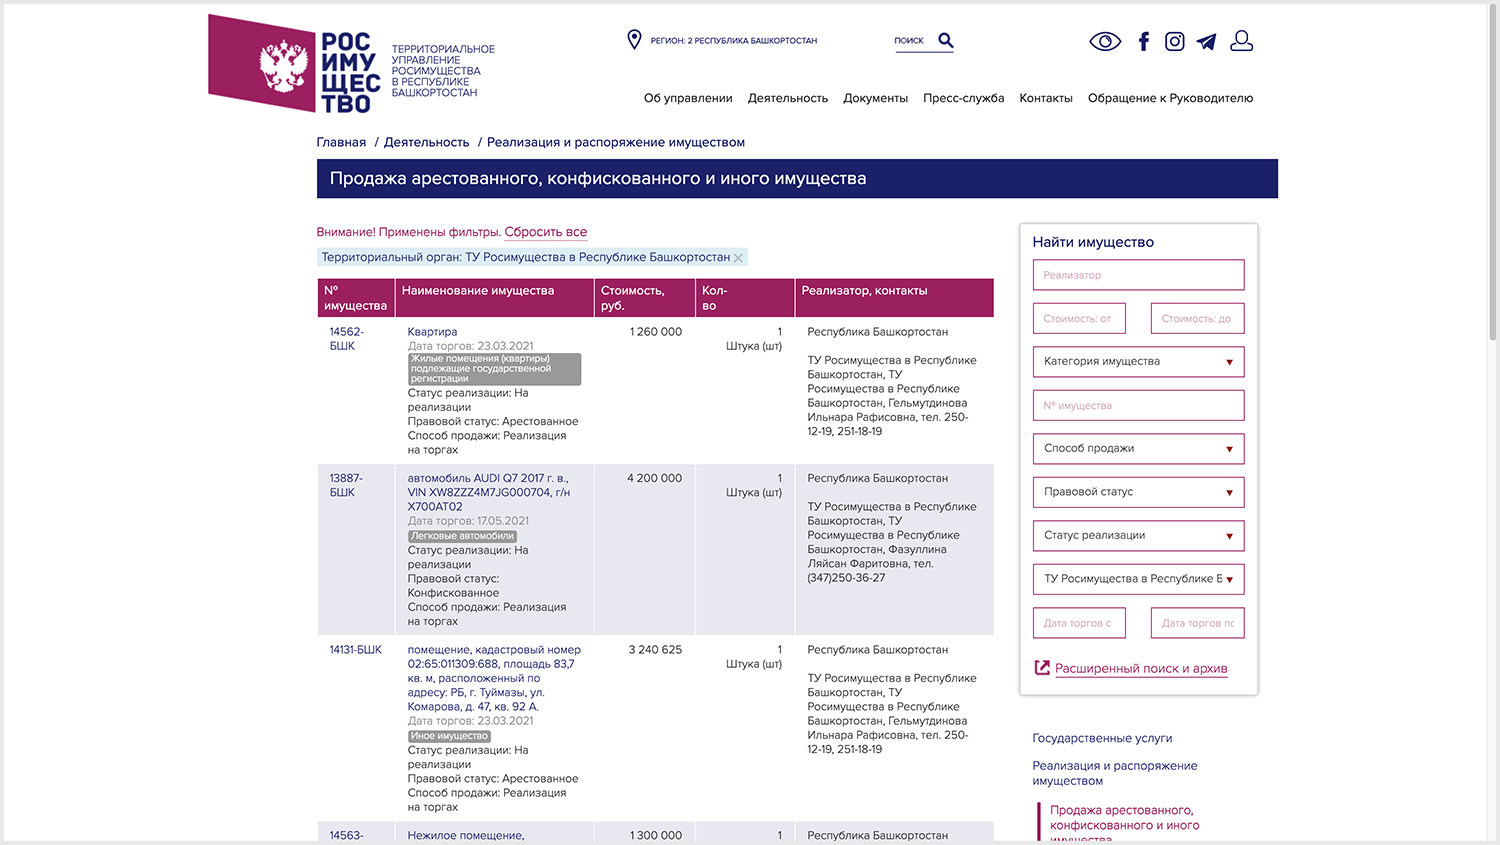Open the помещение кадастровый номер listing
Image resolution: width=1500 pixels, height=845 pixels.
click(x=493, y=678)
